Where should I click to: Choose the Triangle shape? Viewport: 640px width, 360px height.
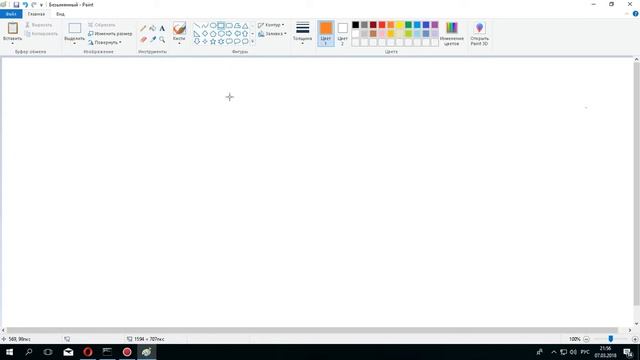pyautogui.click(x=245, y=26)
